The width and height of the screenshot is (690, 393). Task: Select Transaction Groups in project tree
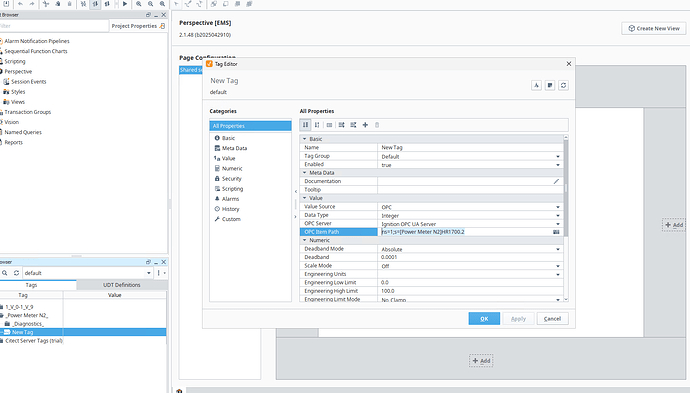pos(28,112)
